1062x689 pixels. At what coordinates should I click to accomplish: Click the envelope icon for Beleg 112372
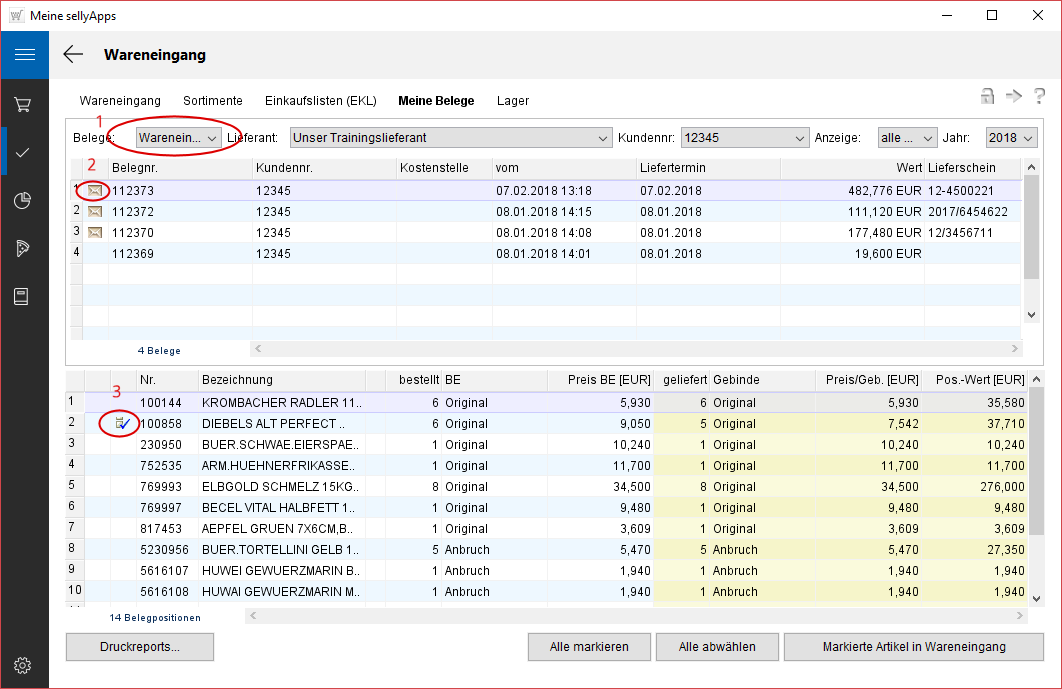click(x=95, y=211)
